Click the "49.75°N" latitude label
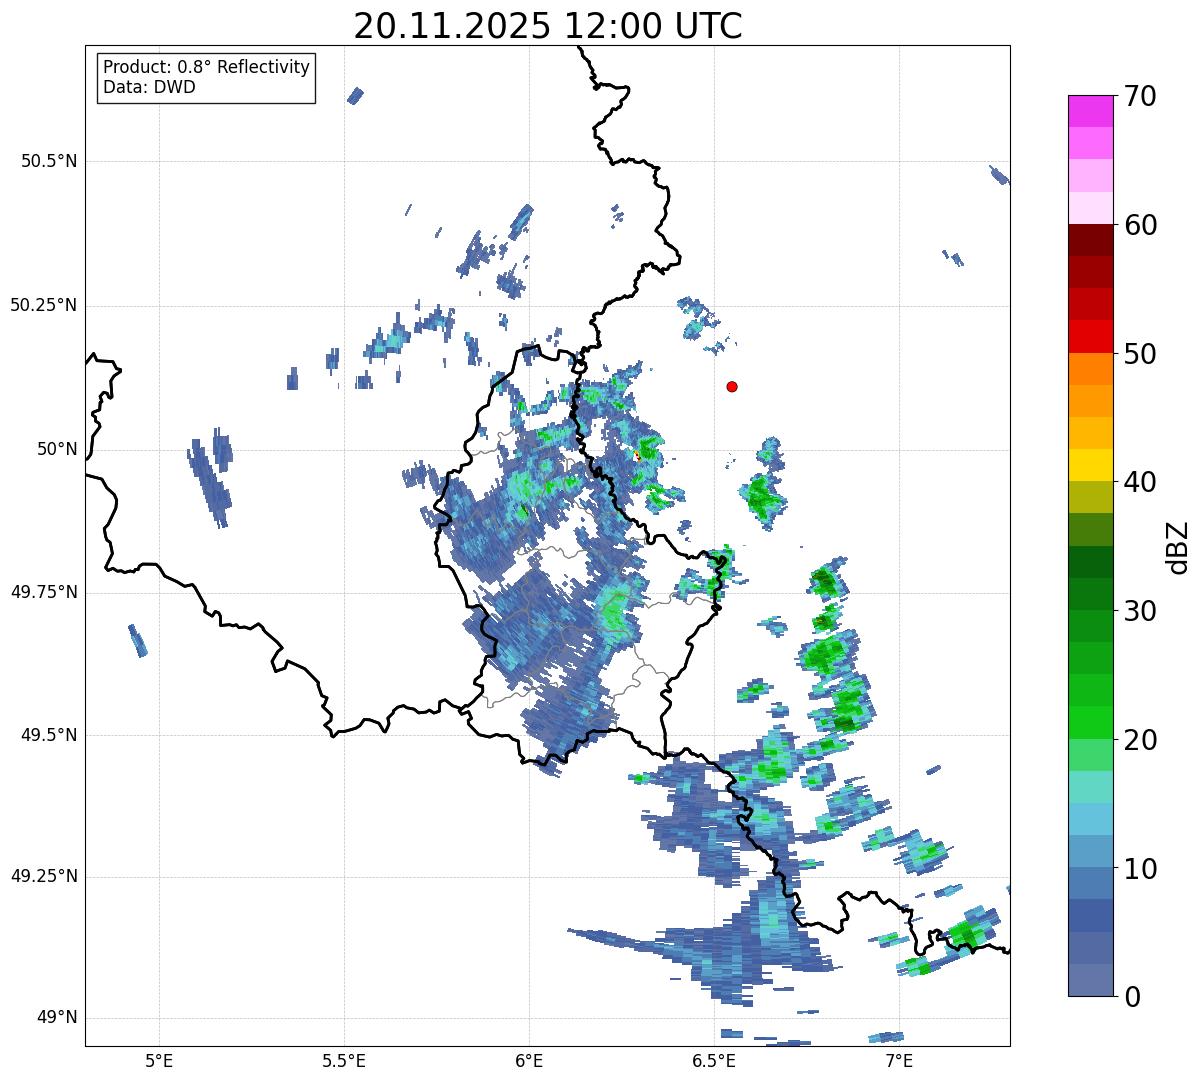1202x1081 pixels. (44, 592)
